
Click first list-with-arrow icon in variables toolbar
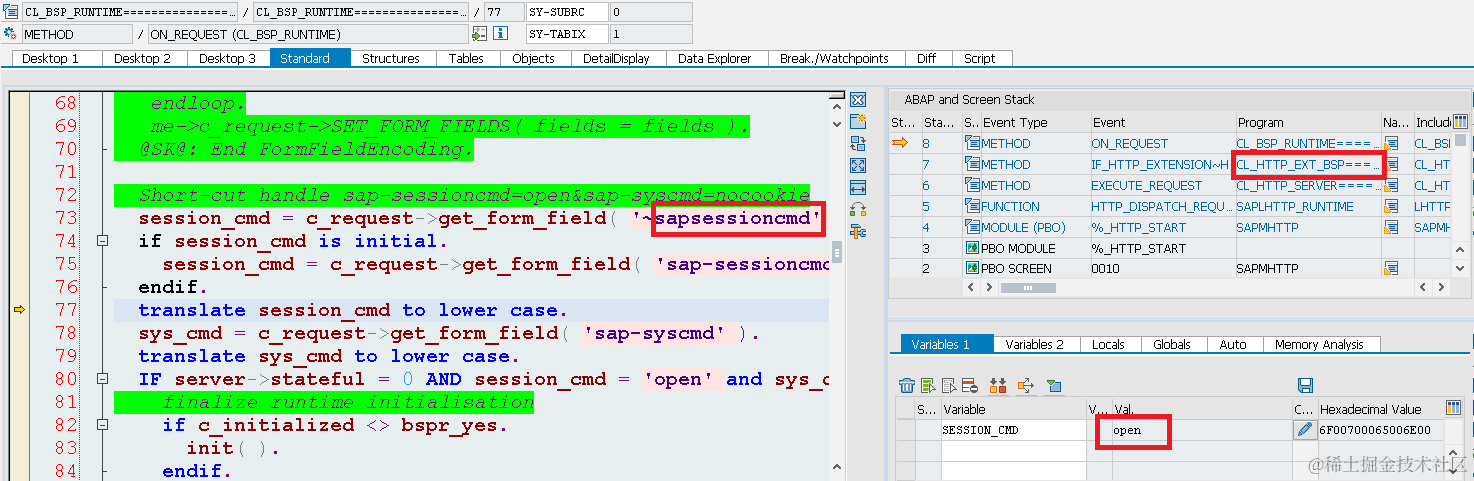[929, 386]
